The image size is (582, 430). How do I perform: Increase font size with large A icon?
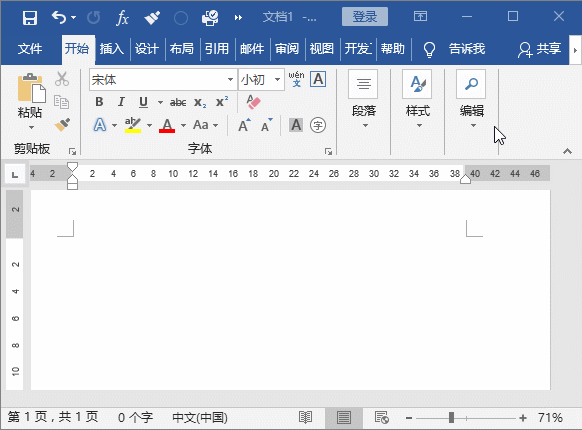(x=244, y=126)
